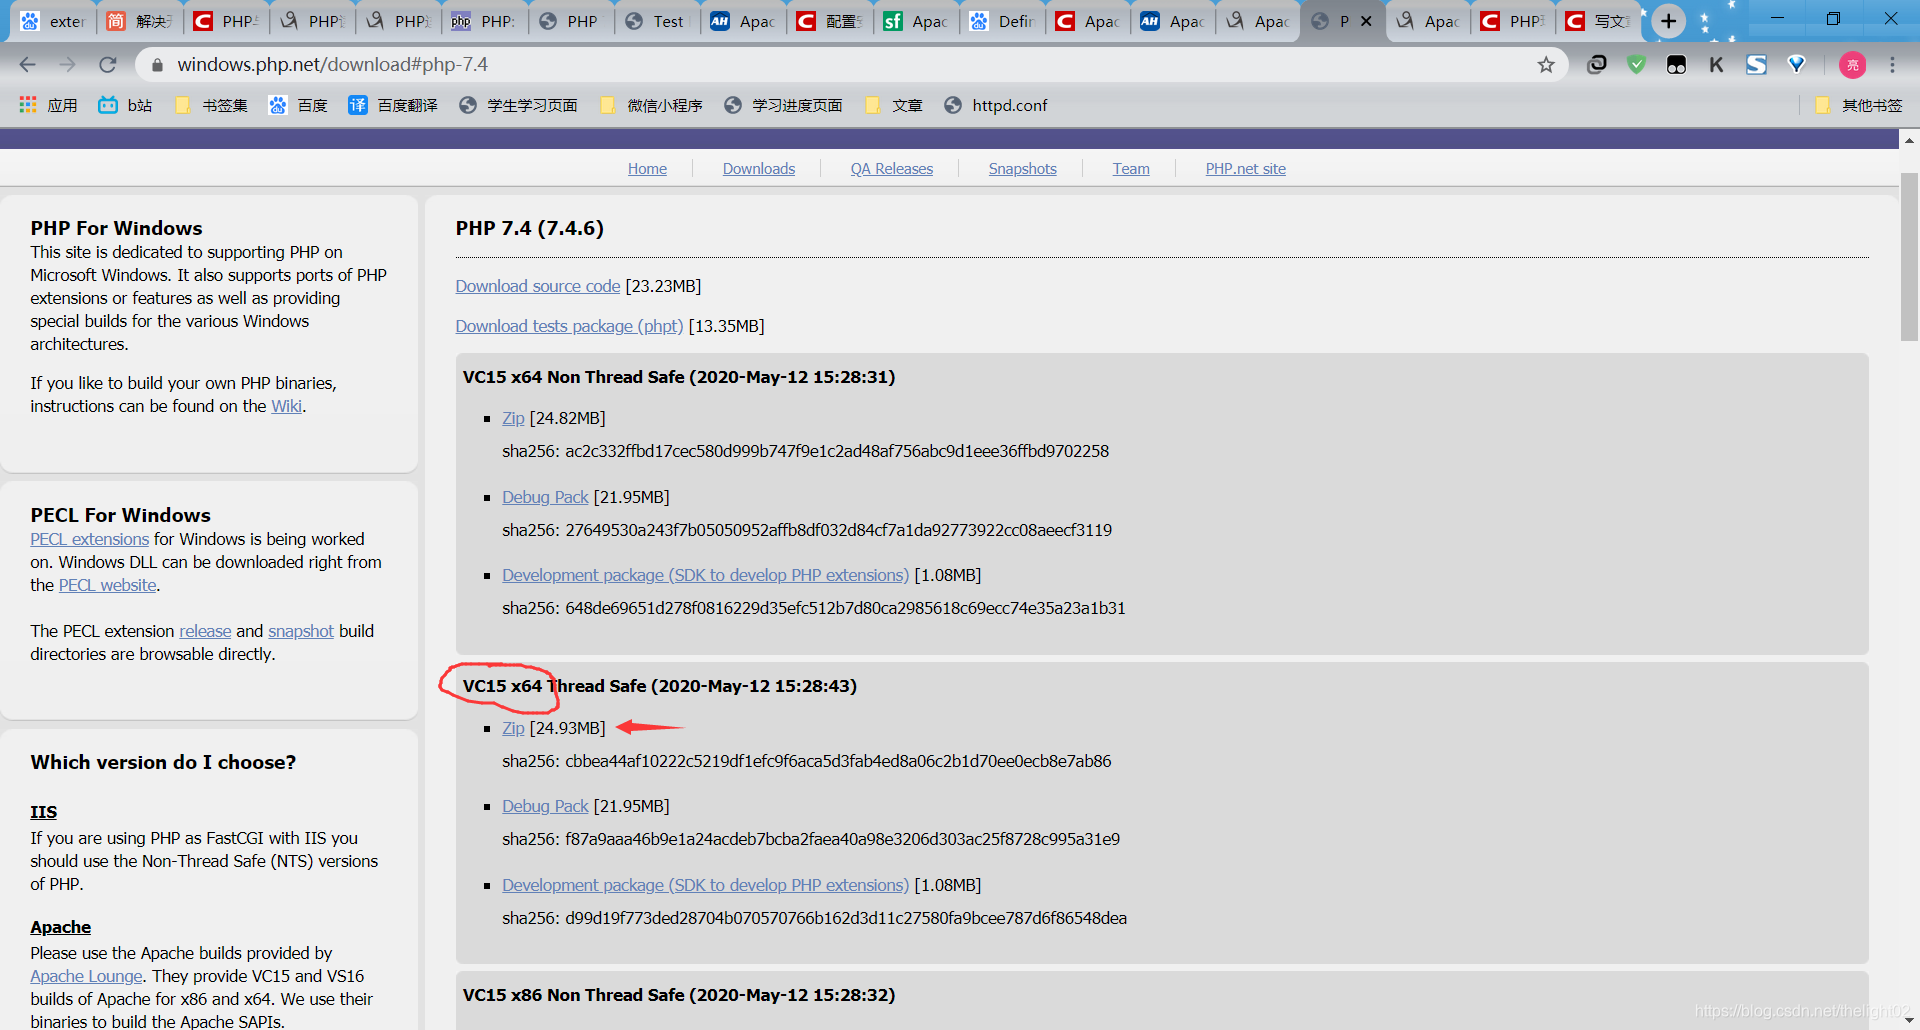Click the 'Which version do I choose?' heading
Viewport: 1920px width, 1030px height.
tap(163, 763)
